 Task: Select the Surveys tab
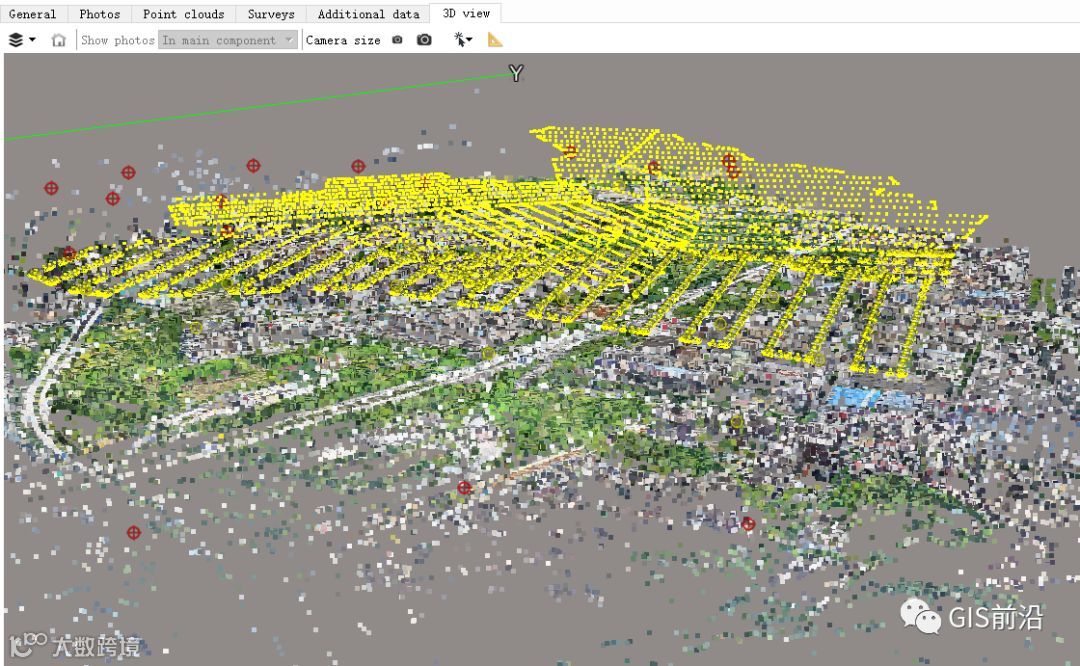[x=271, y=14]
